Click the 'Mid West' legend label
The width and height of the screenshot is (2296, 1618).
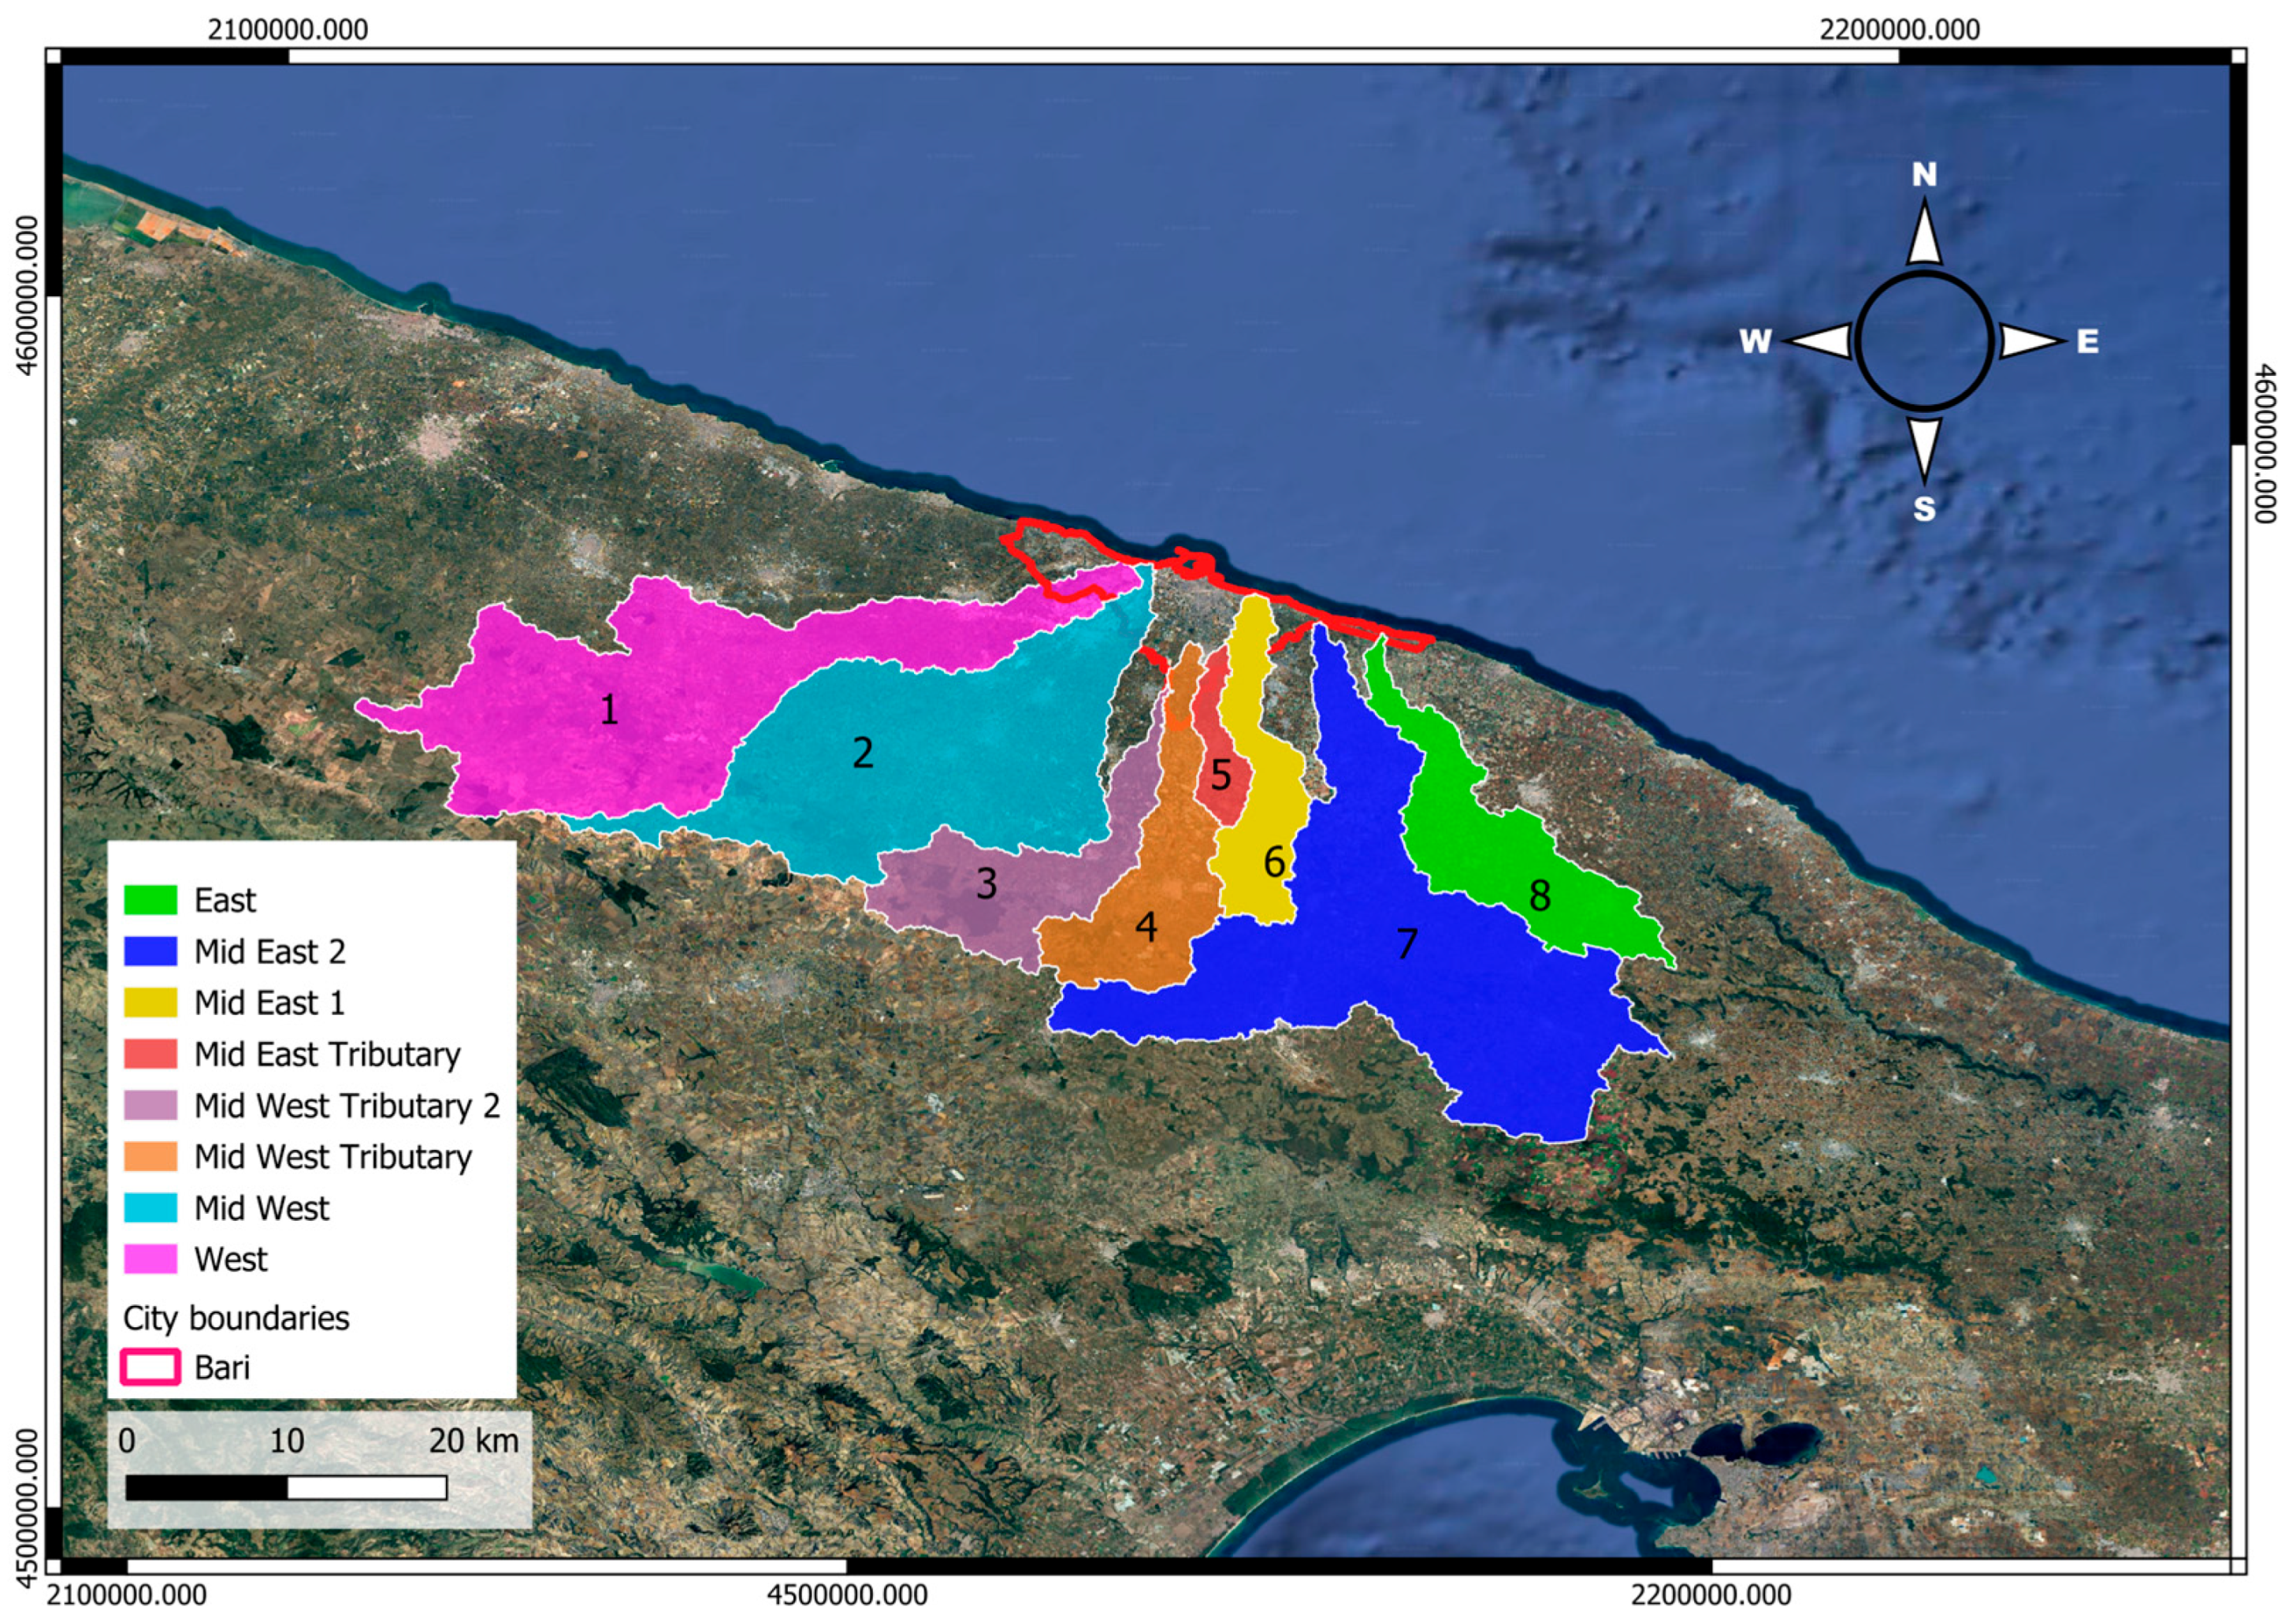(x=262, y=1208)
